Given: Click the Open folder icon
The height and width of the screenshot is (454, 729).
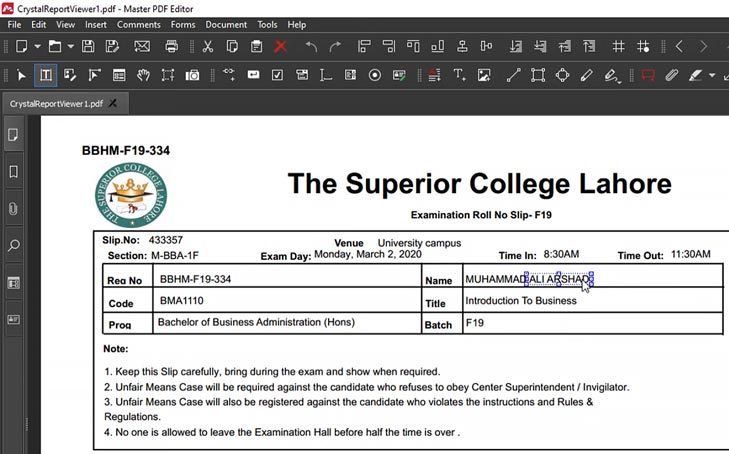Looking at the screenshot, I should point(55,46).
